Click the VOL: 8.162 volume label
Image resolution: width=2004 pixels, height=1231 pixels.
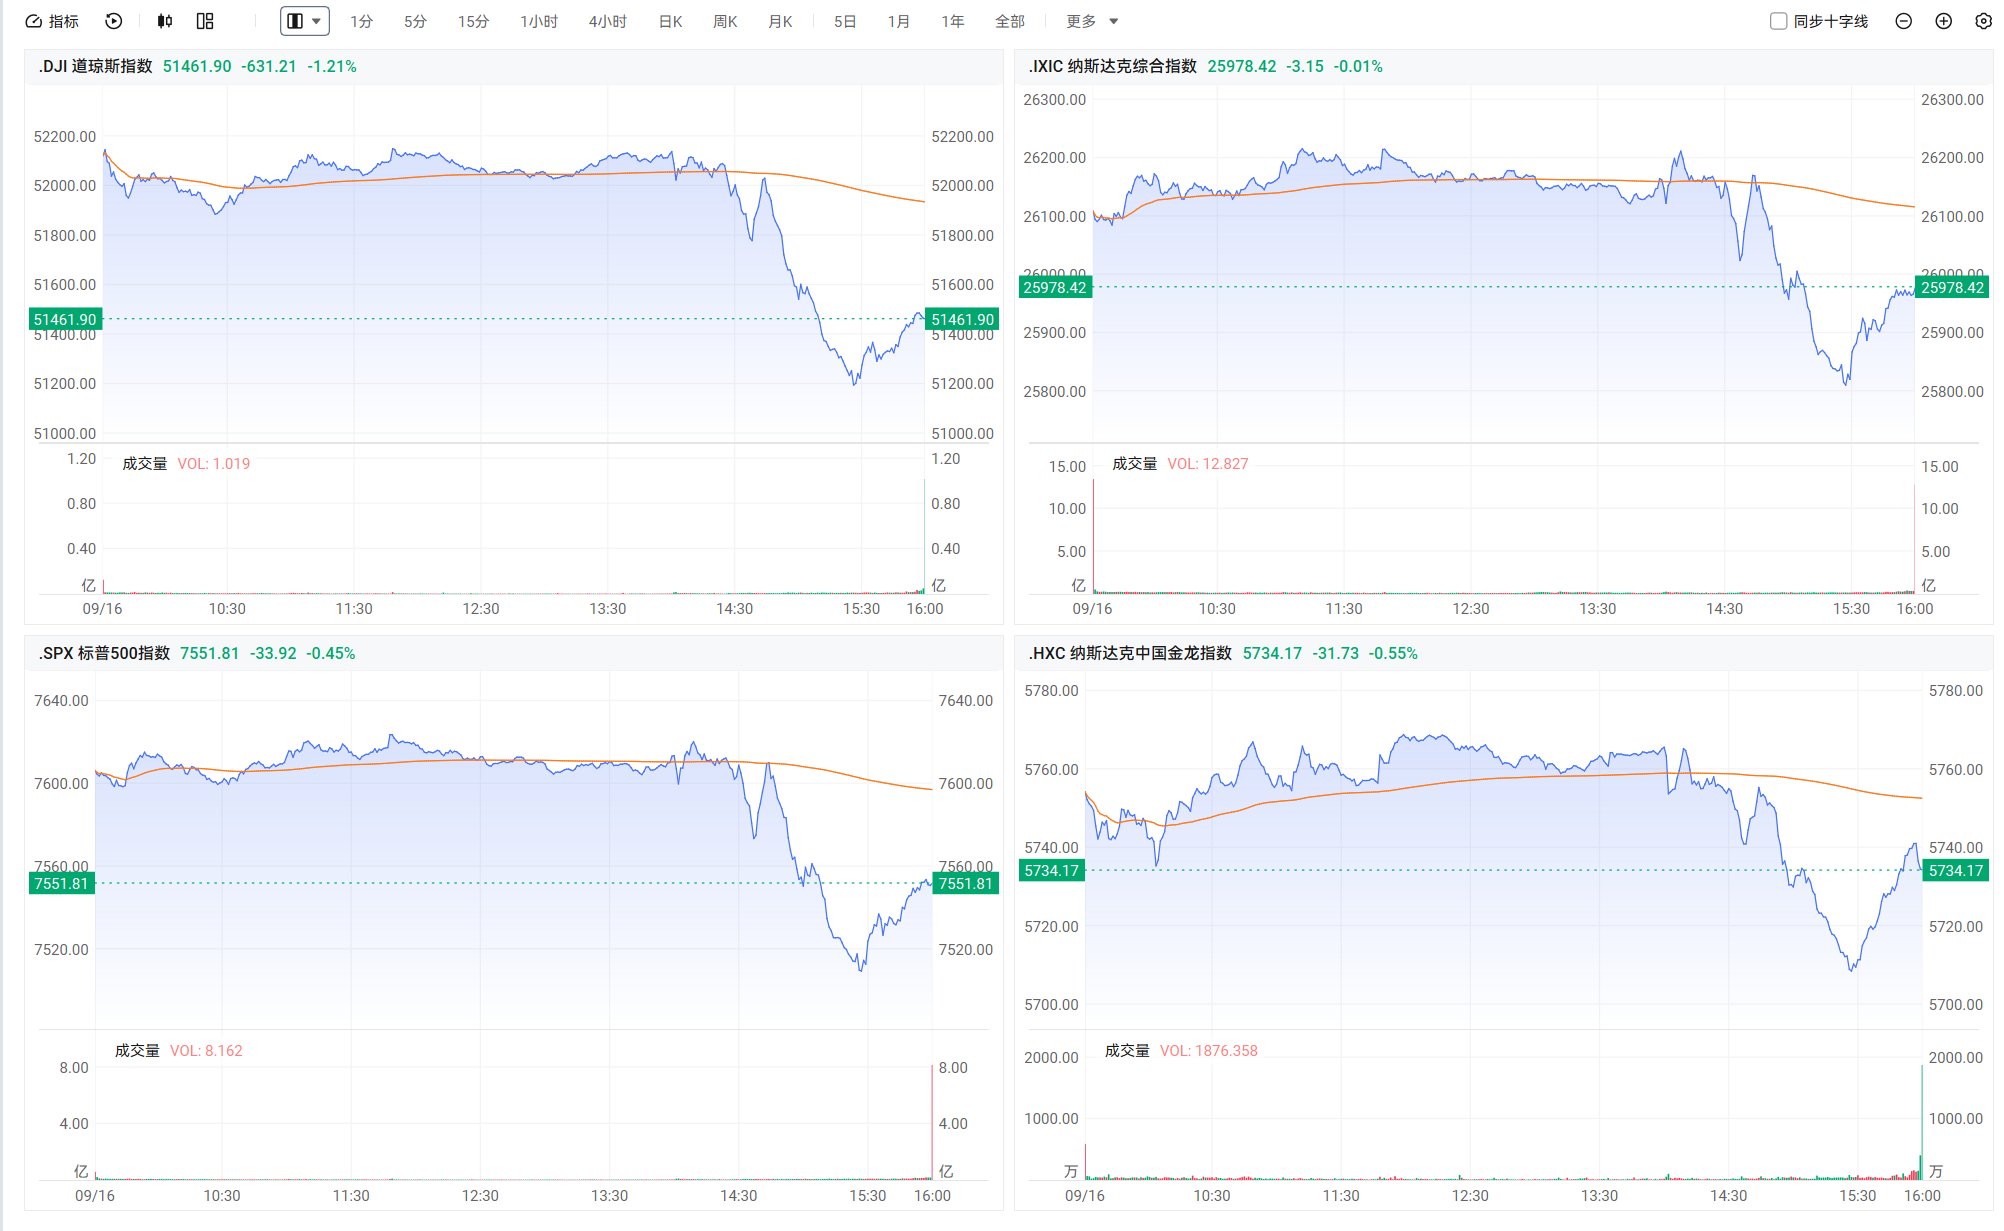206,1051
